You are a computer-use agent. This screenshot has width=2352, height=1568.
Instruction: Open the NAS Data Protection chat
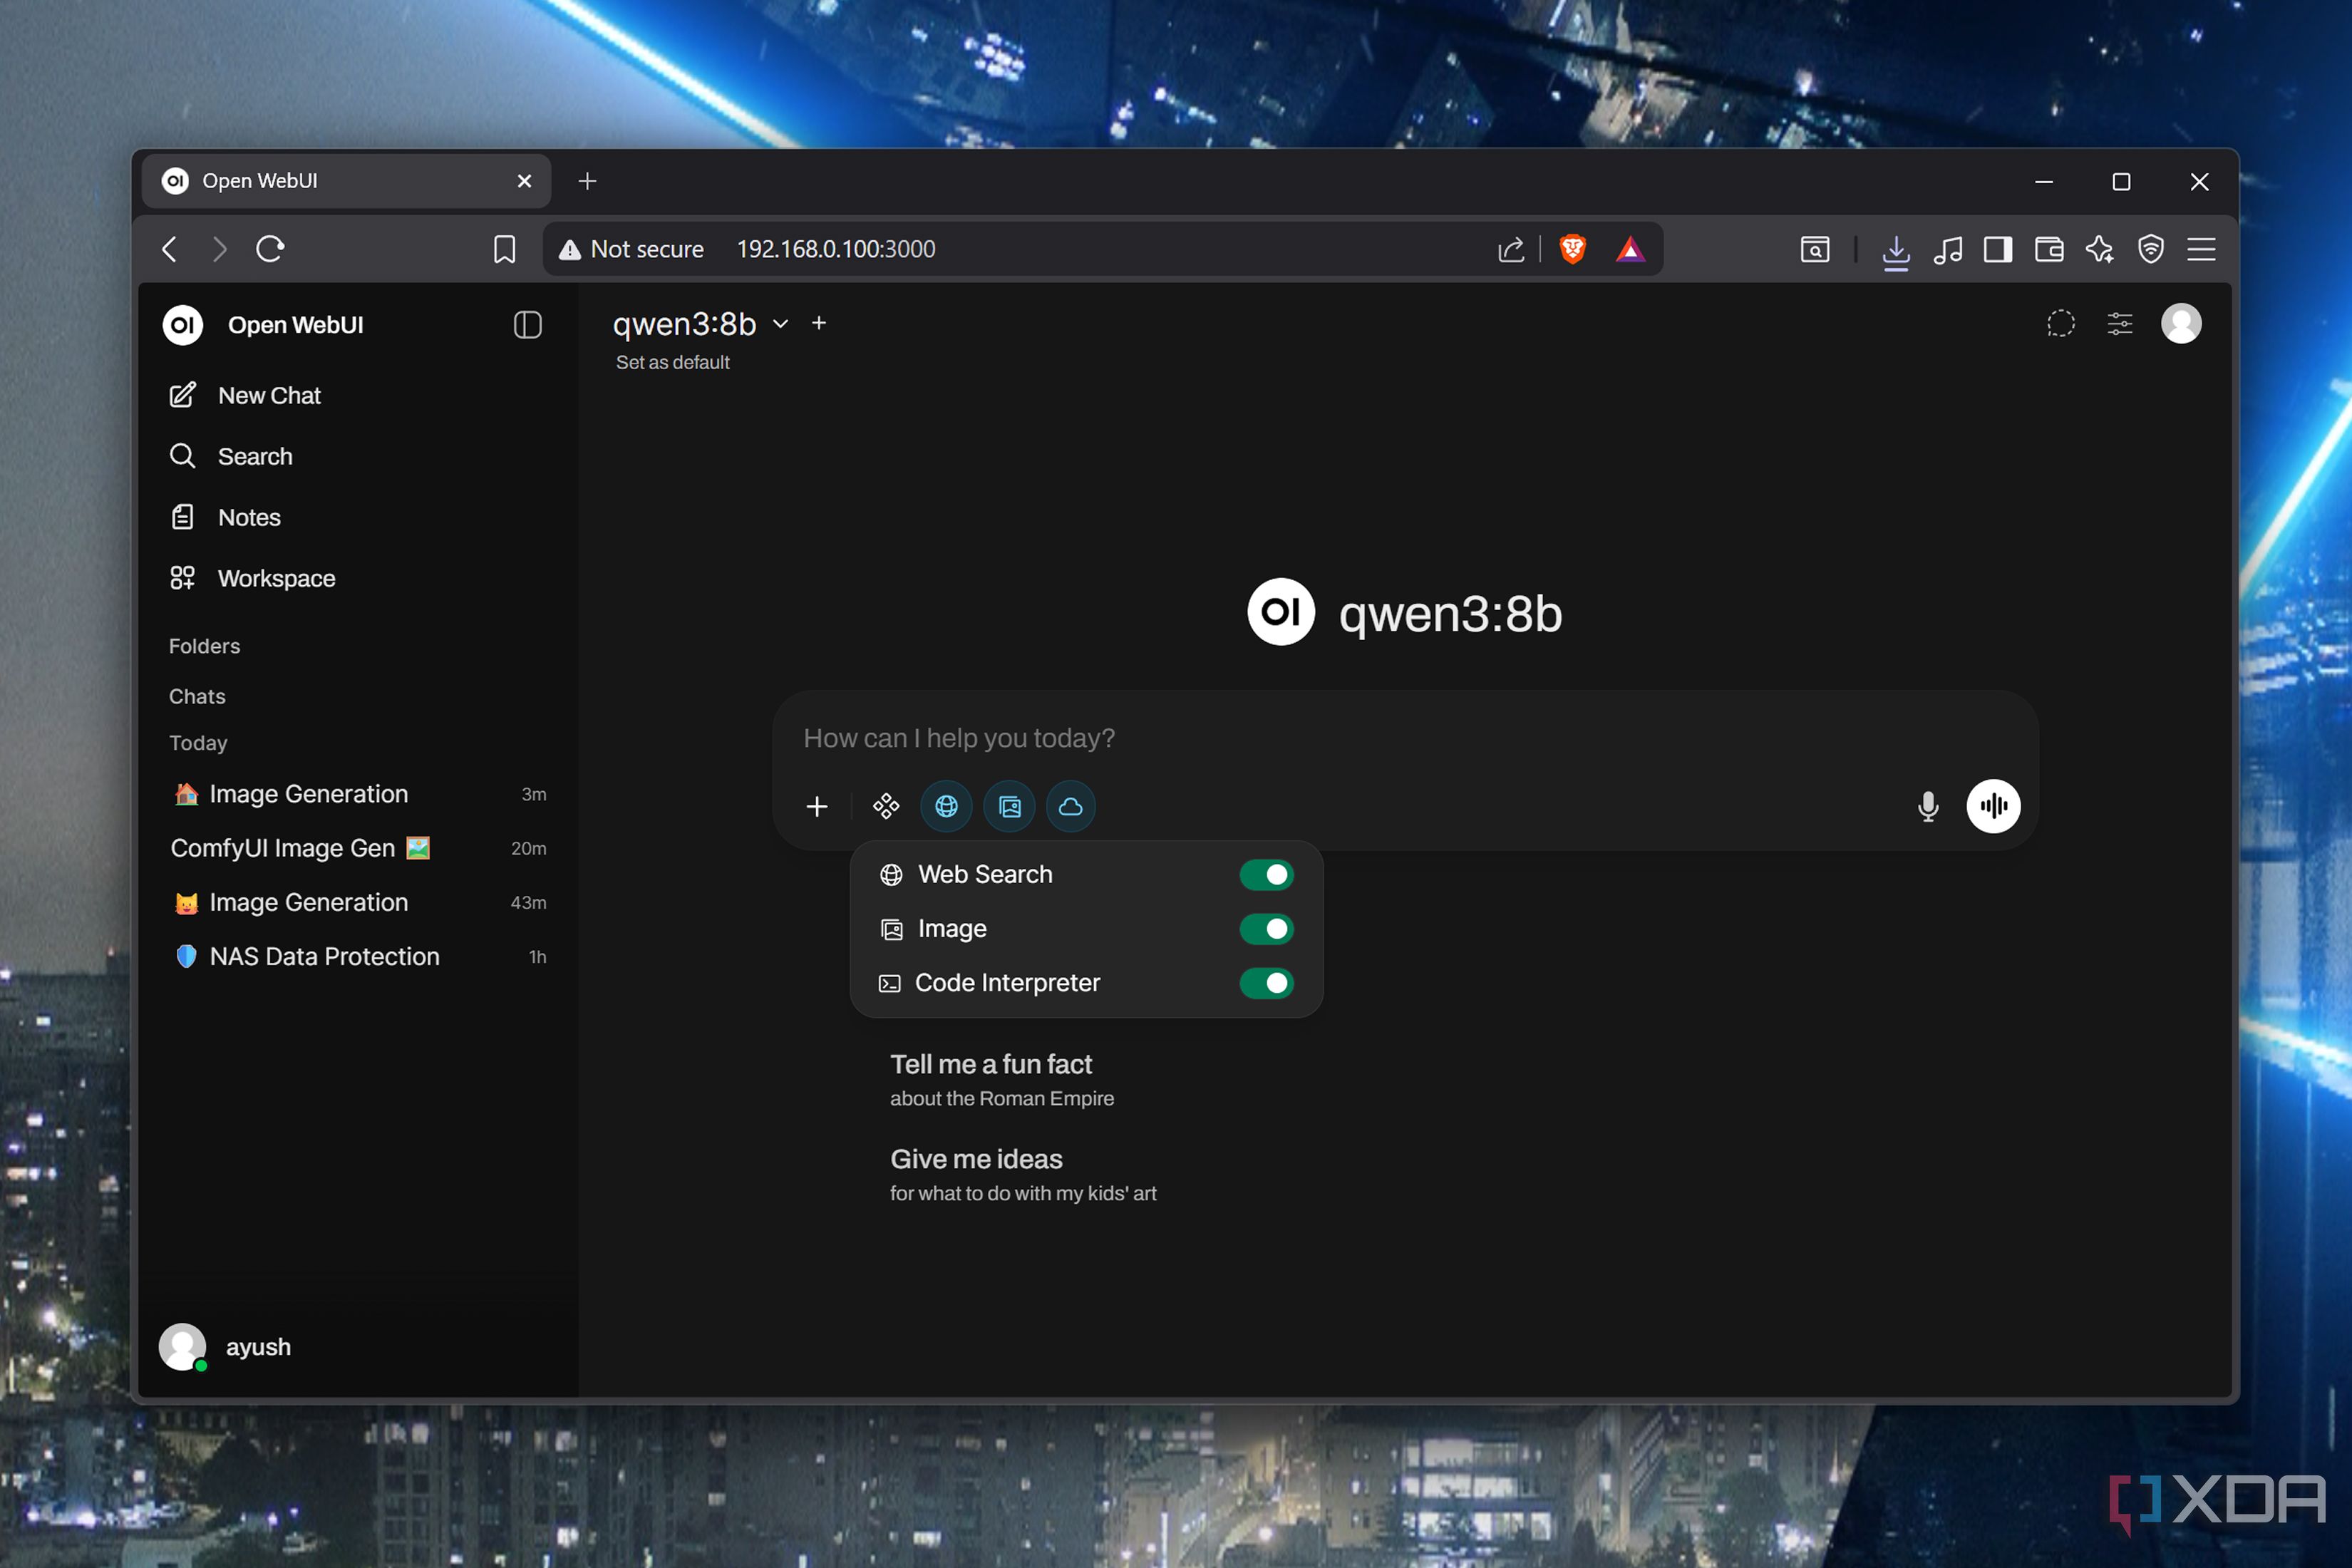357,956
